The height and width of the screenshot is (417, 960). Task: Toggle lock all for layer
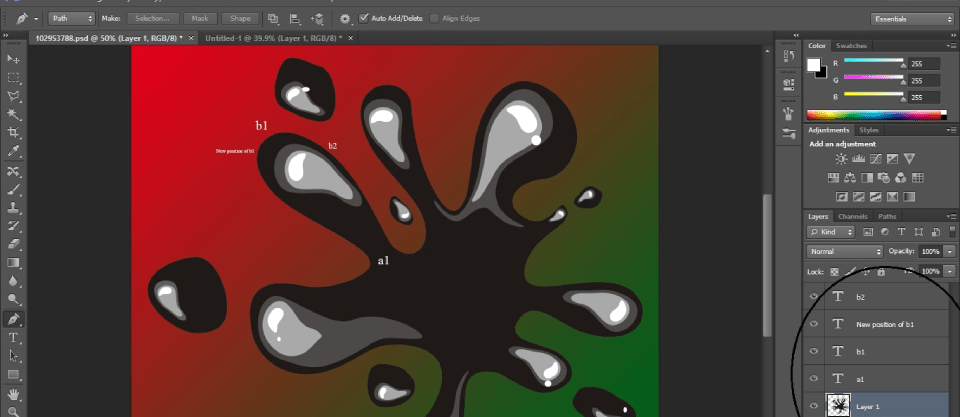[x=881, y=271]
